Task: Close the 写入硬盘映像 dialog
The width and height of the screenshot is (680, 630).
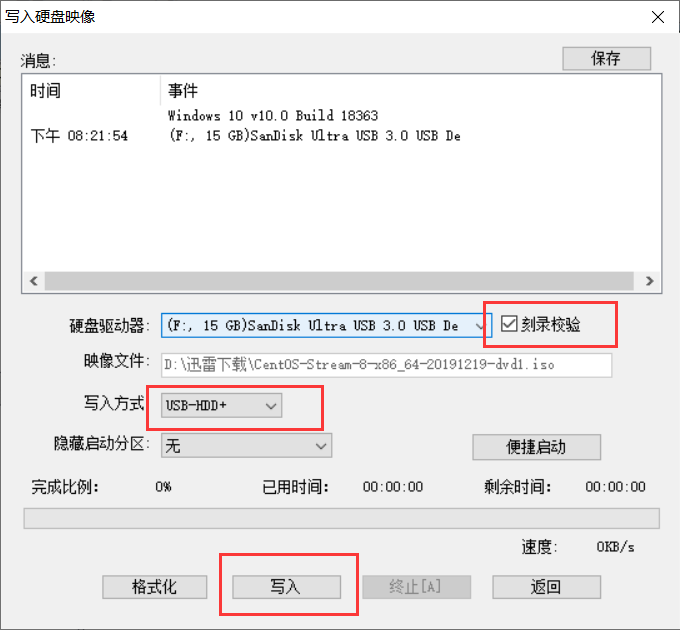Action: (x=658, y=17)
